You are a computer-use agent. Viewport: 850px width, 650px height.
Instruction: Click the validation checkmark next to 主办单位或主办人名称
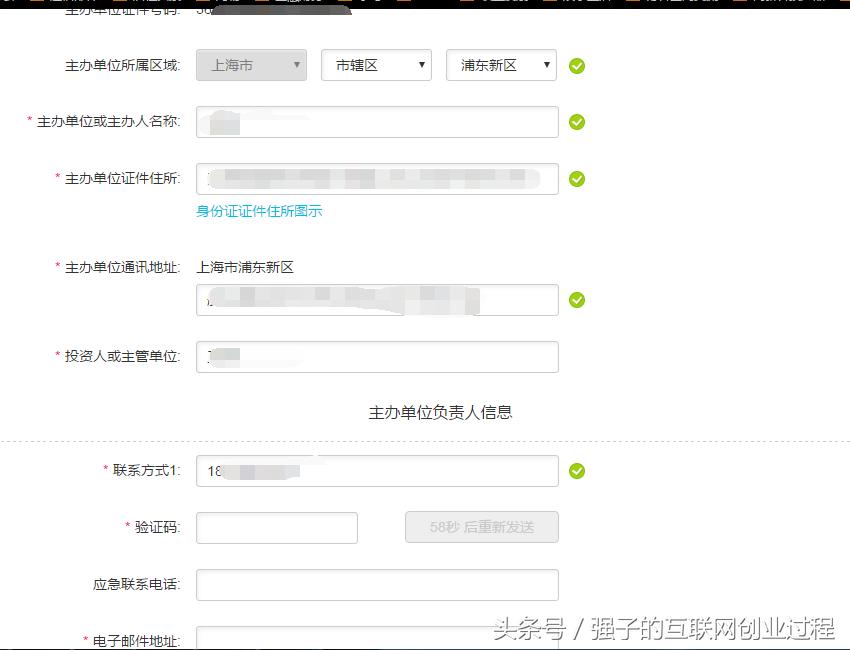(577, 121)
